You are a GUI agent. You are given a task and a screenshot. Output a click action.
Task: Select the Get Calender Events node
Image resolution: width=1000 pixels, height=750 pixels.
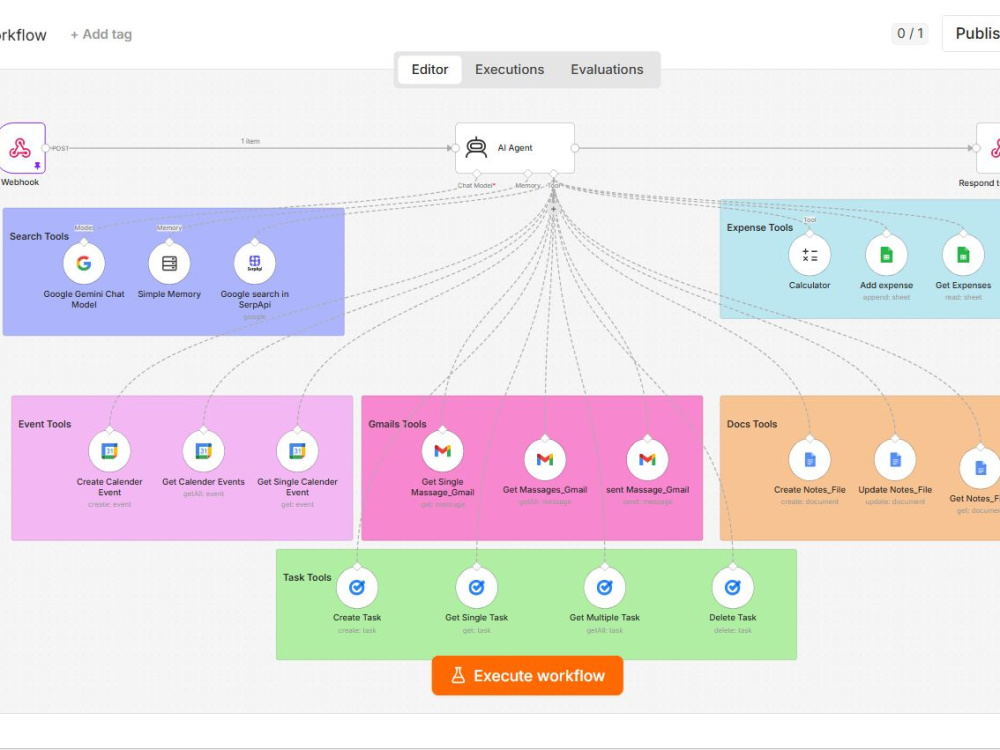[x=203, y=451]
